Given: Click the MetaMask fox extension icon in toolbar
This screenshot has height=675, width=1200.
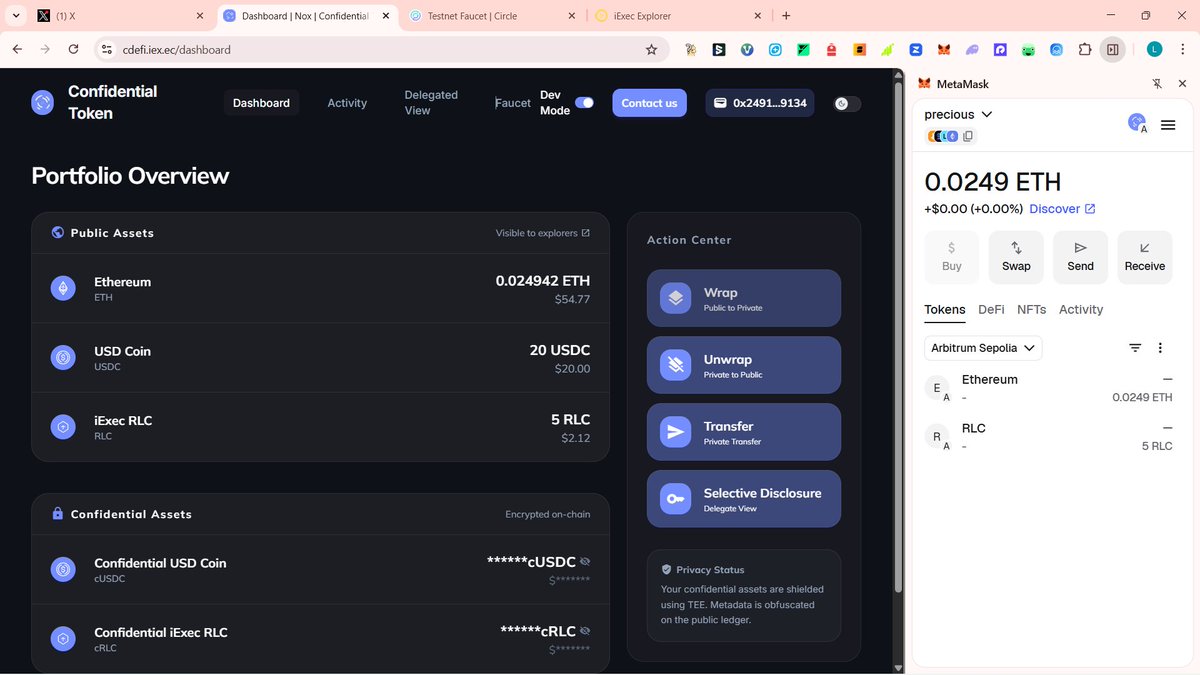Looking at the screenshot, I should point(943,49).
